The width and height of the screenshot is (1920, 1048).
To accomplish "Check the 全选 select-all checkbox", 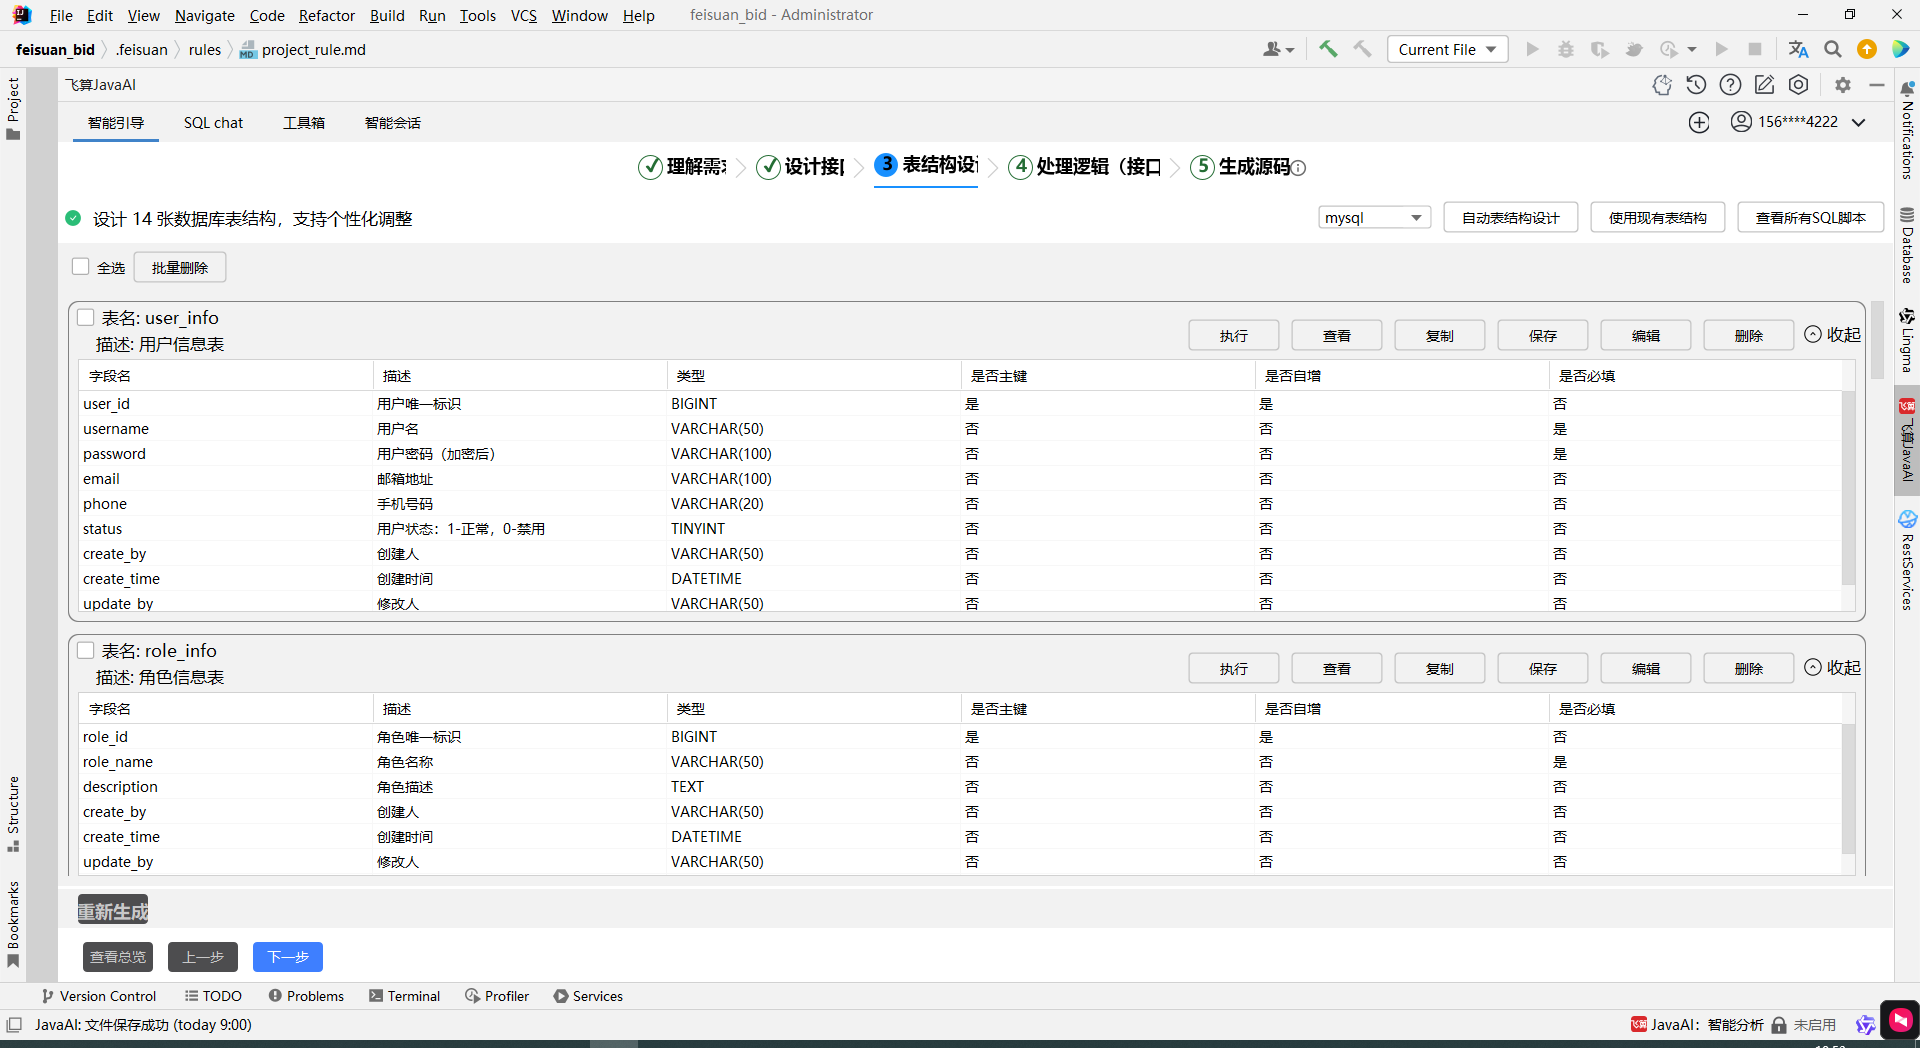I will (x=81, y=267).
